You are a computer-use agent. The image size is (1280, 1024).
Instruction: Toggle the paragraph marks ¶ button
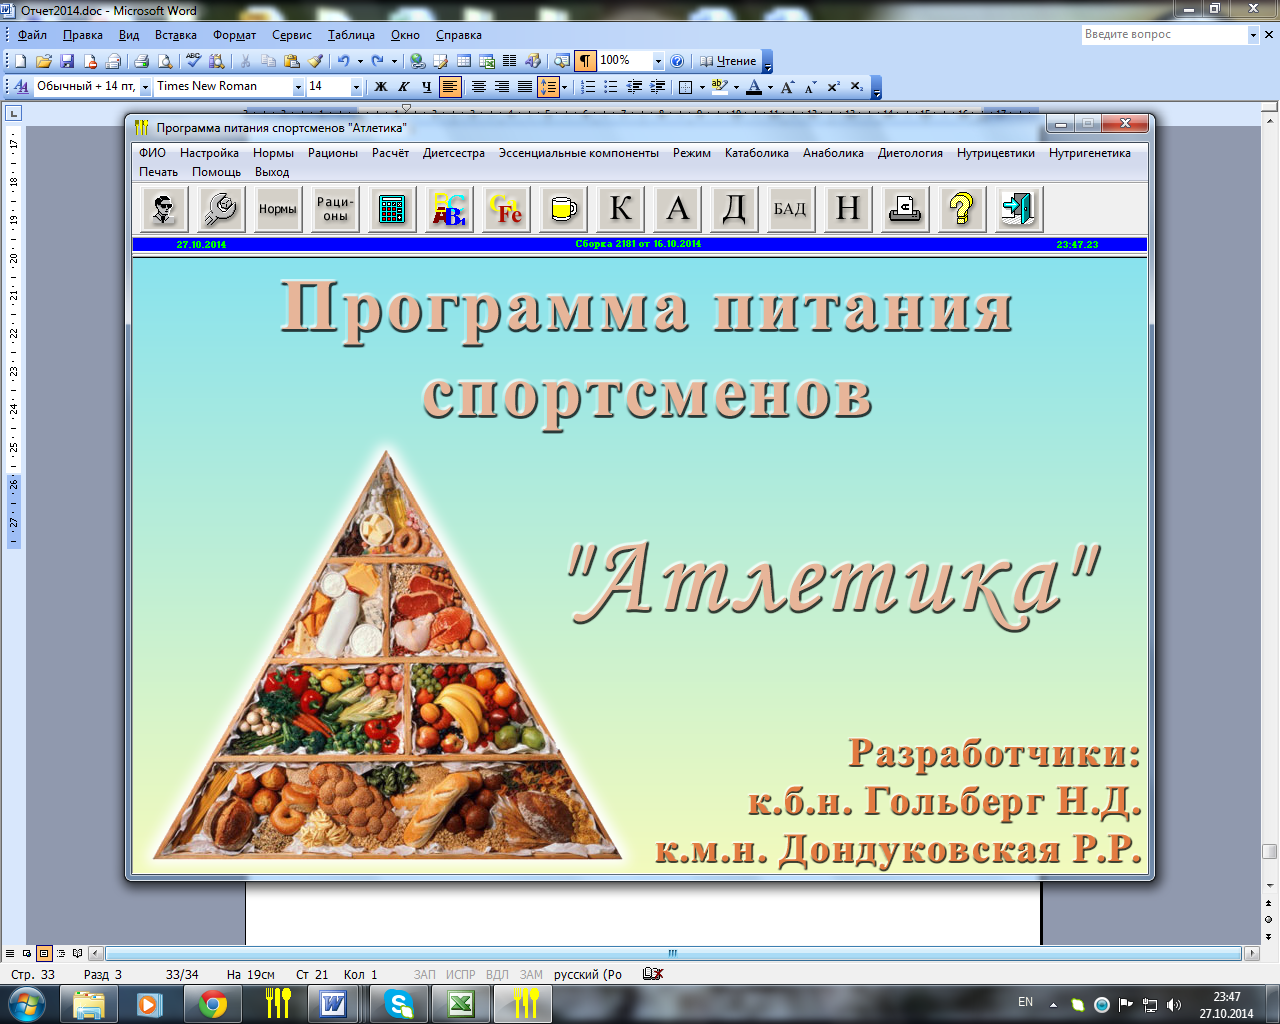click(x=585, y=61)
